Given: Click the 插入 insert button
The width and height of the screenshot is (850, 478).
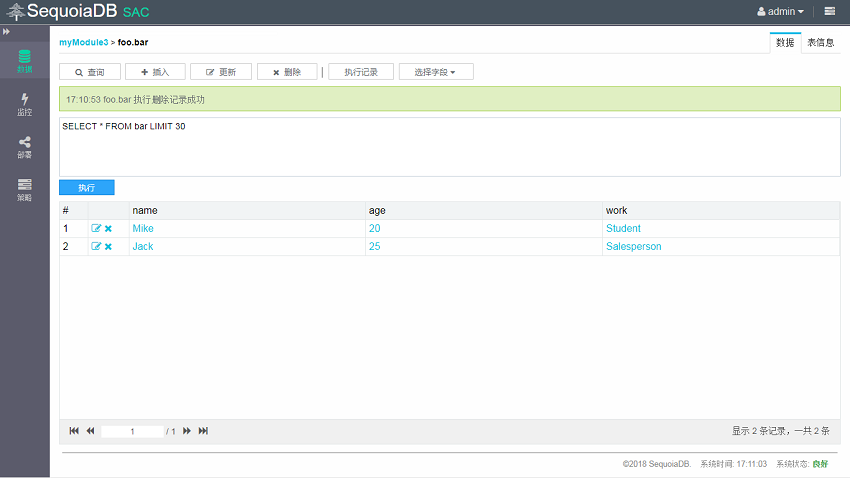Looking at the screenshot, I should 155,72.
